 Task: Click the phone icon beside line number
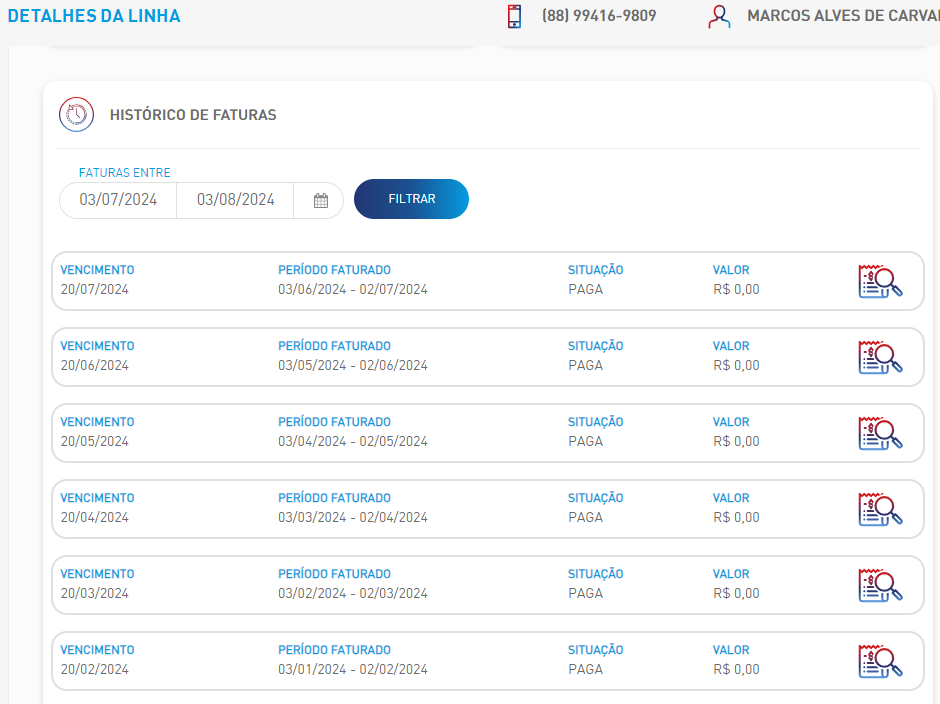coord(514,16)
